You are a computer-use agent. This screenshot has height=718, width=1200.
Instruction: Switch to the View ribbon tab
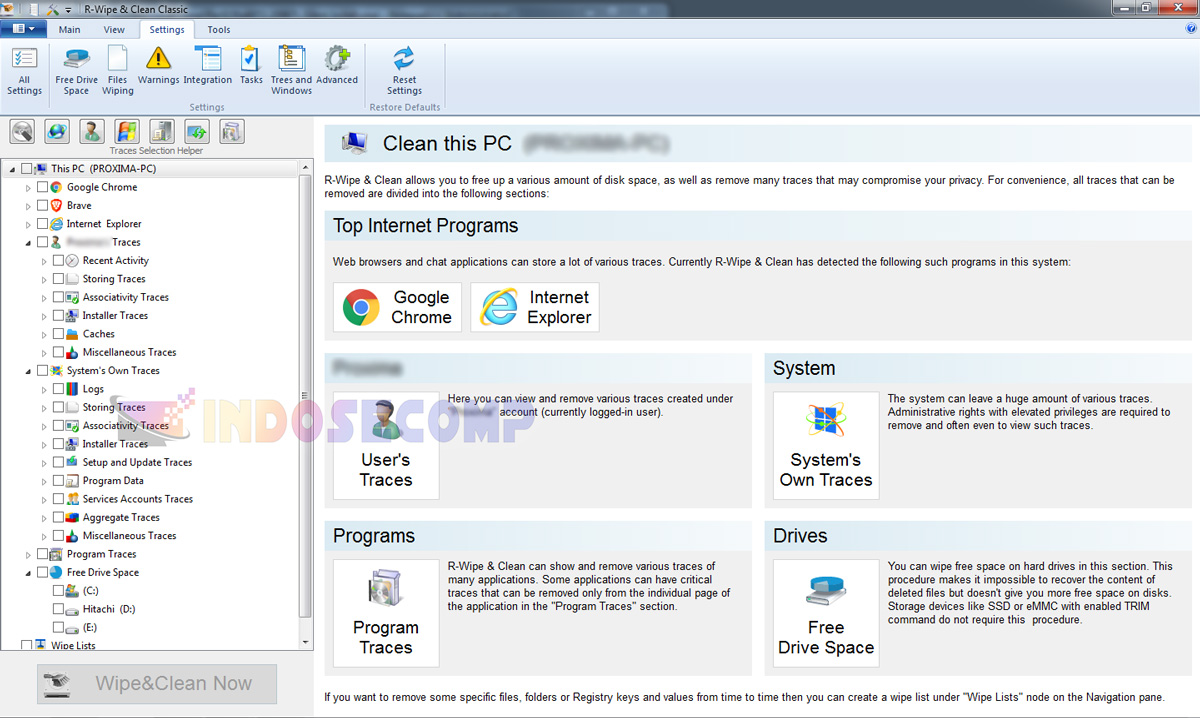[114, 30]
